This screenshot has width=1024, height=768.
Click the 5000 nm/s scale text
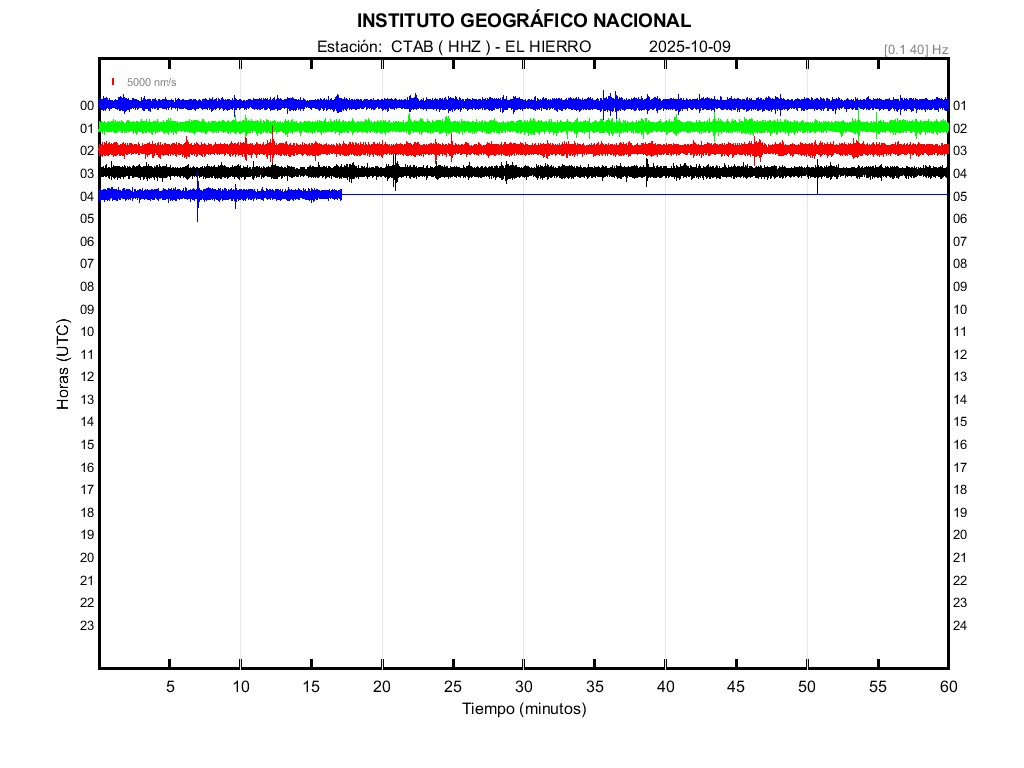[x=151, y=82]
